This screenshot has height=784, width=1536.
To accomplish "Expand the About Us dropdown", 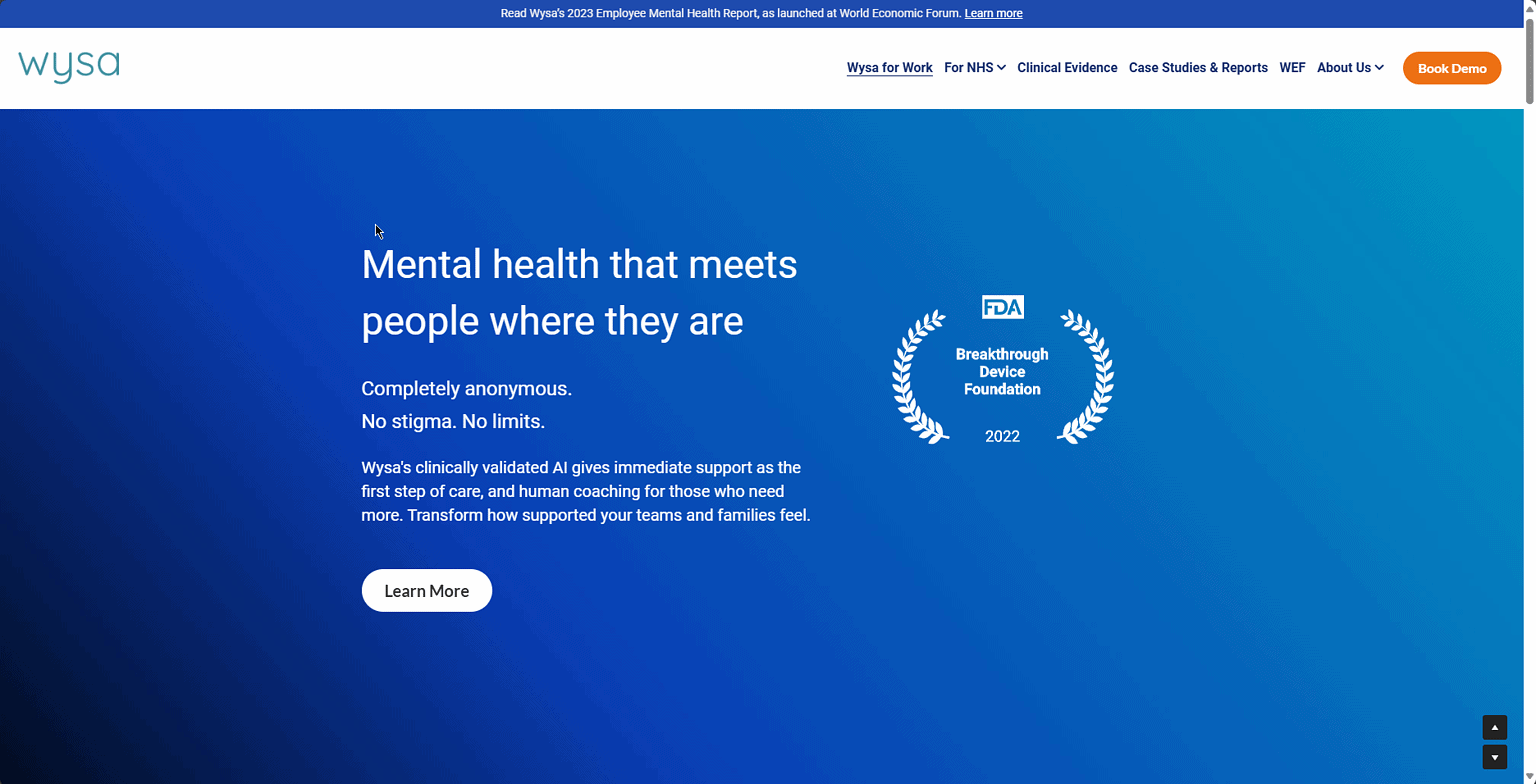I will 1350,68.
